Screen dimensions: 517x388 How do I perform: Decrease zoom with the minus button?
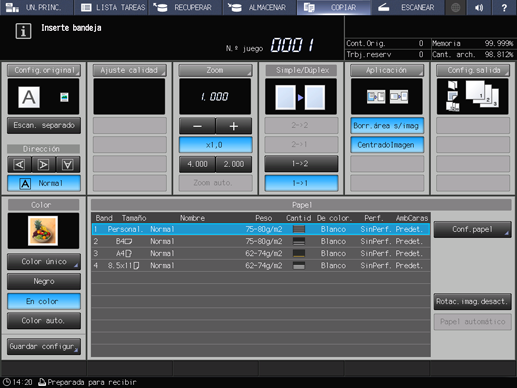coord(197,126)
